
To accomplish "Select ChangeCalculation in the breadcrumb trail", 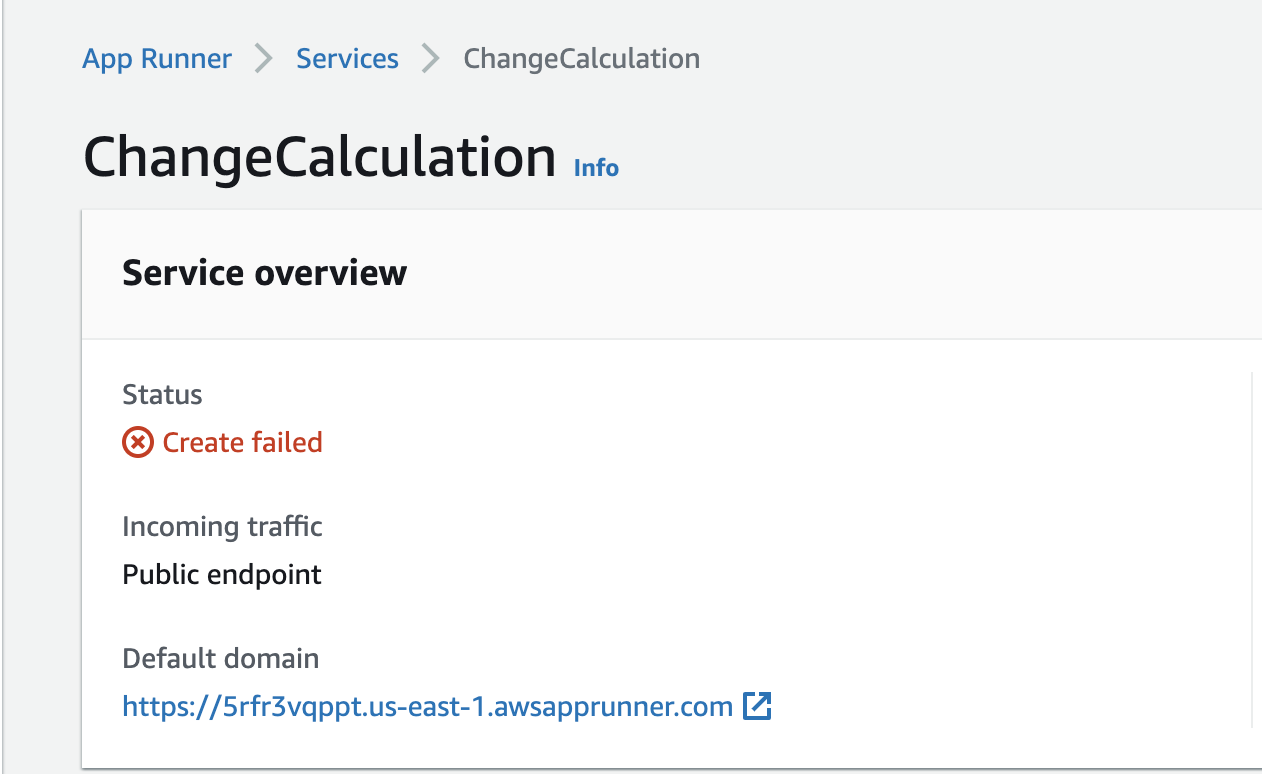I will [581, 58].
